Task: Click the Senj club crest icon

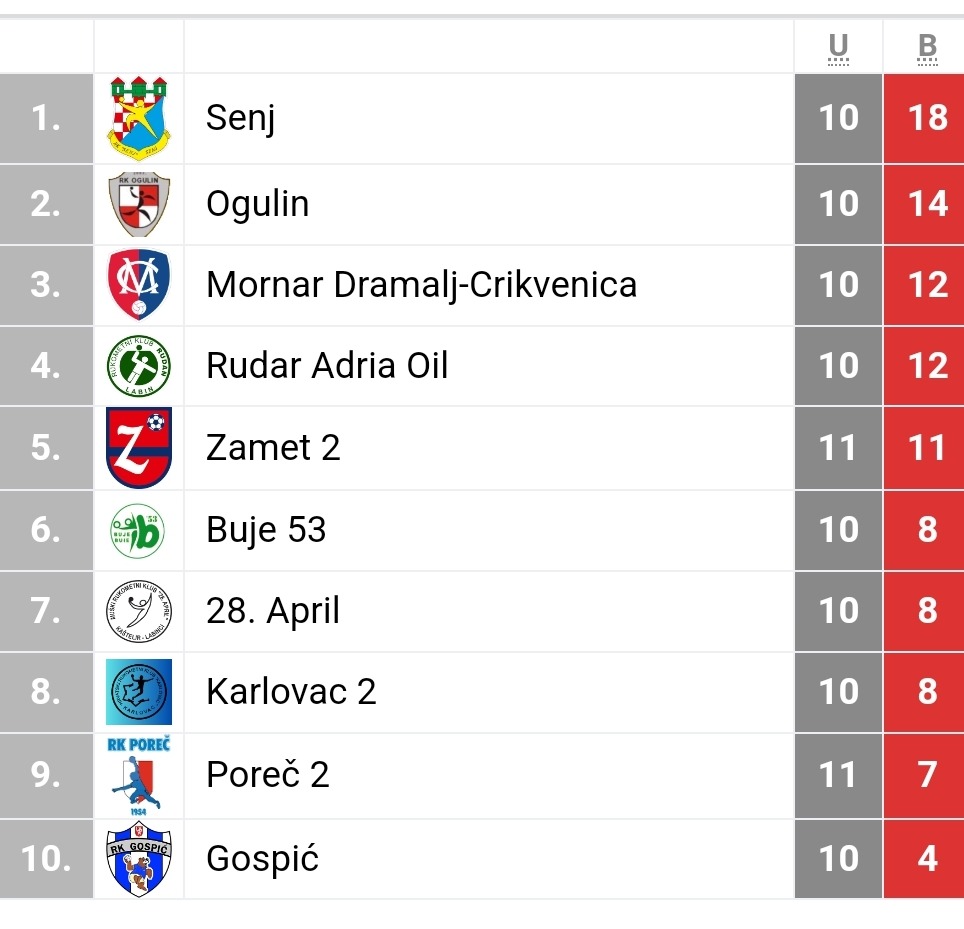Action: coord(139,119)
